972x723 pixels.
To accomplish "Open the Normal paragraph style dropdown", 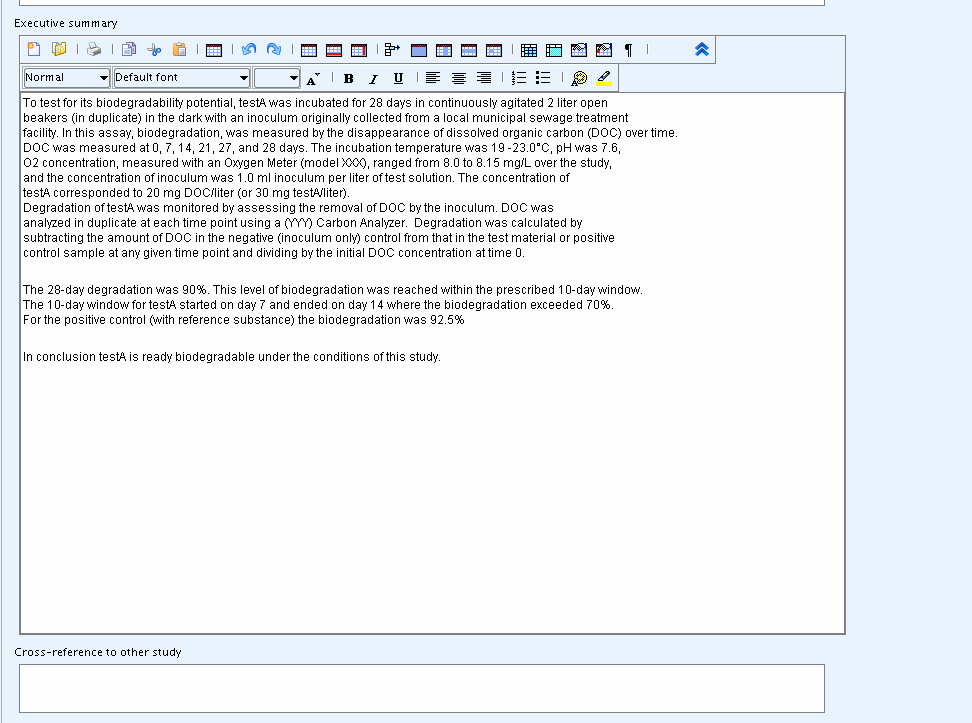I will 66,78.
